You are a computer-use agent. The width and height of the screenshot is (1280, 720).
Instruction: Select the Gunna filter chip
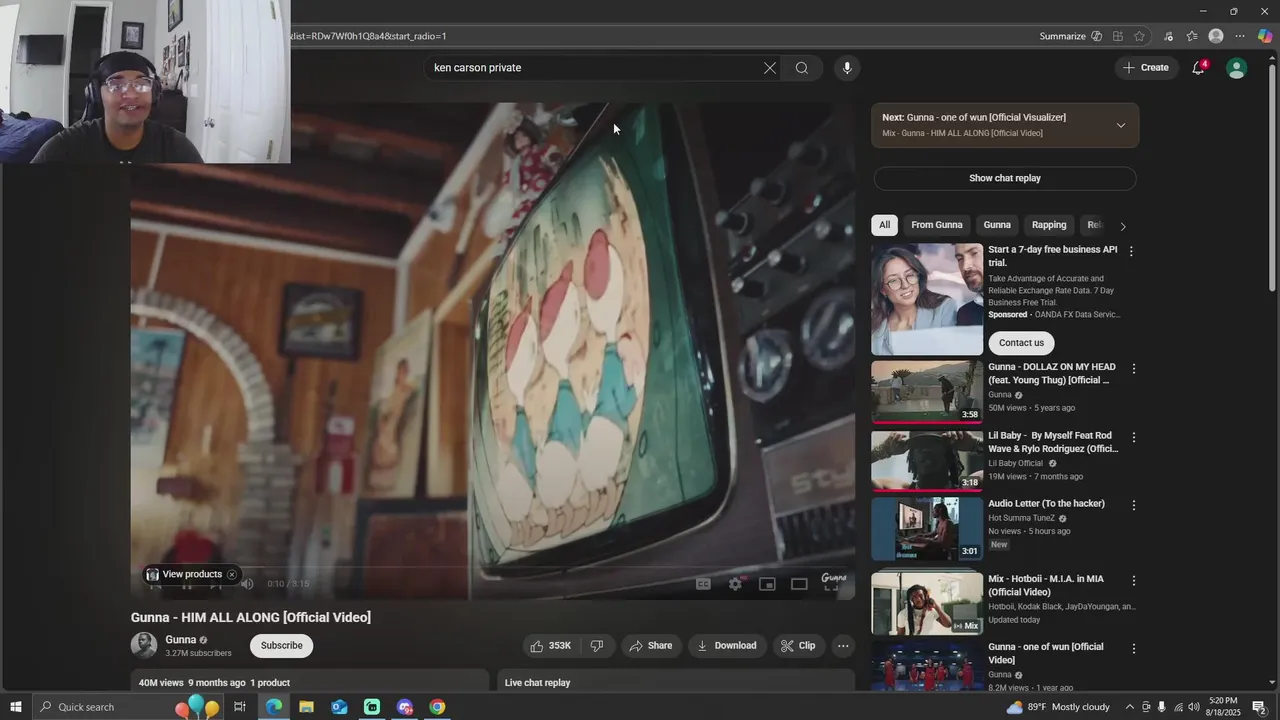pos(997,225)
